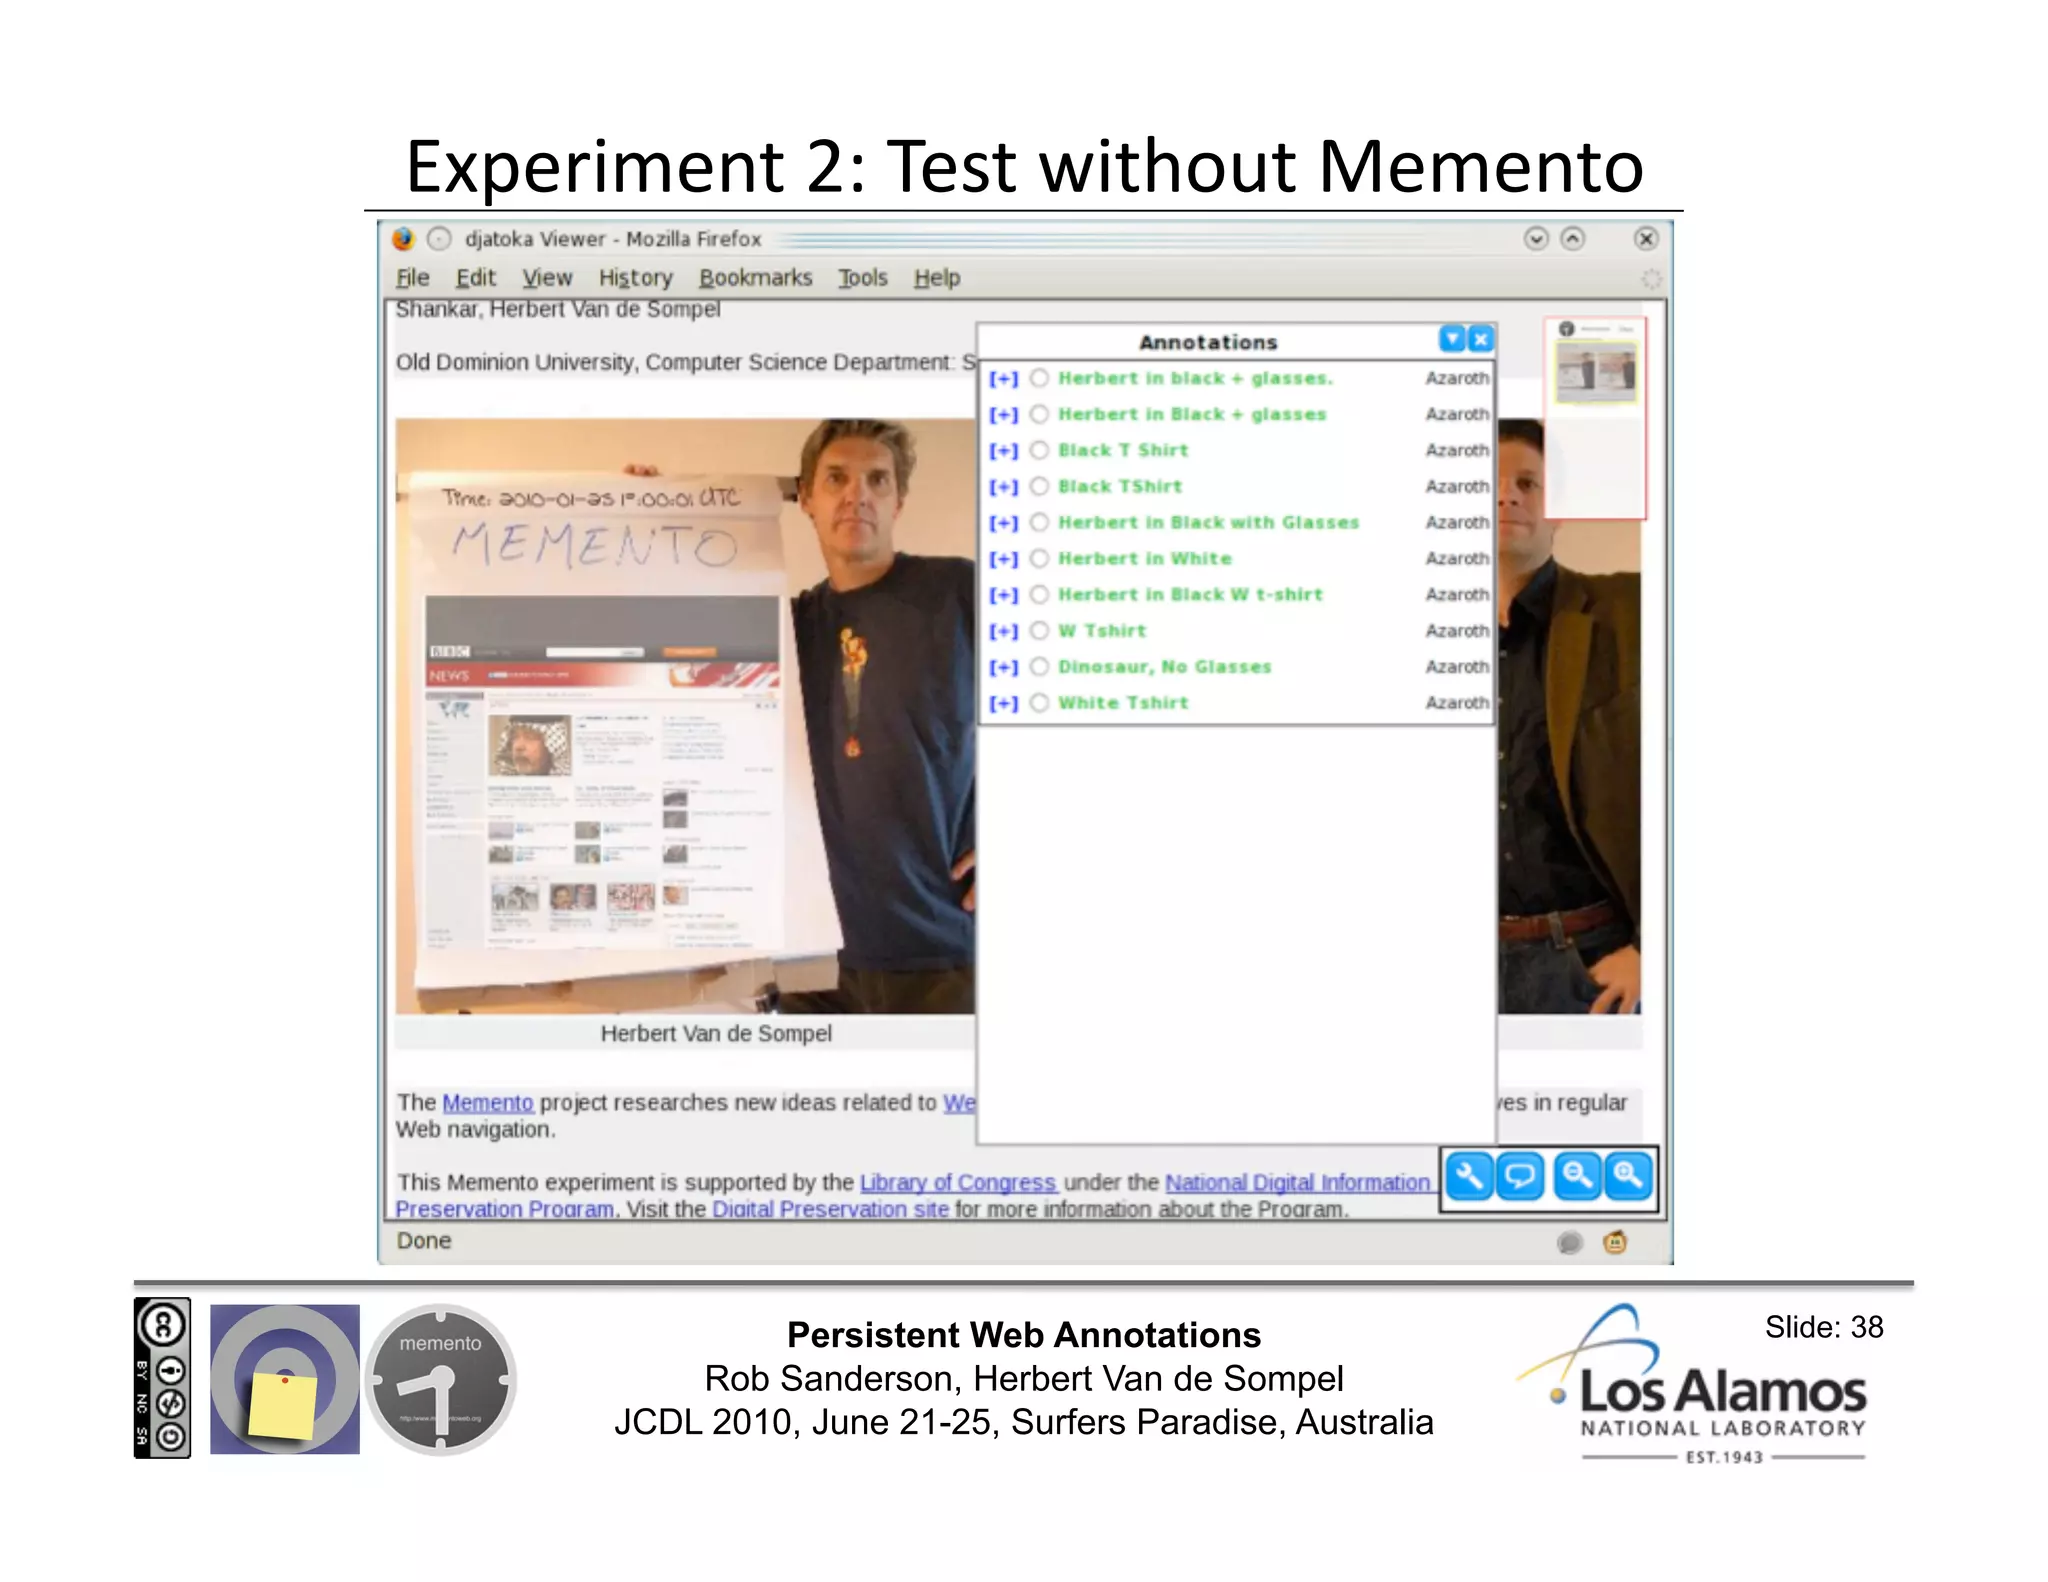The image size is (2048, 1582).
Task: Collapse the Annotations panel with the arrow icon
Action: point(1452,339)
